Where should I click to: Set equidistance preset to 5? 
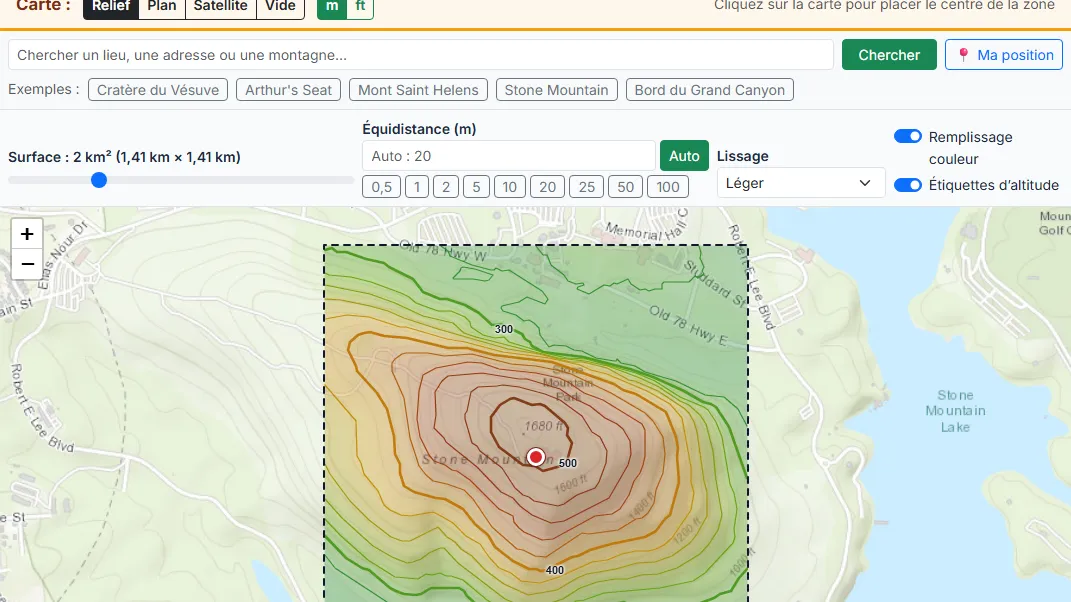click(x=476, y=187)
